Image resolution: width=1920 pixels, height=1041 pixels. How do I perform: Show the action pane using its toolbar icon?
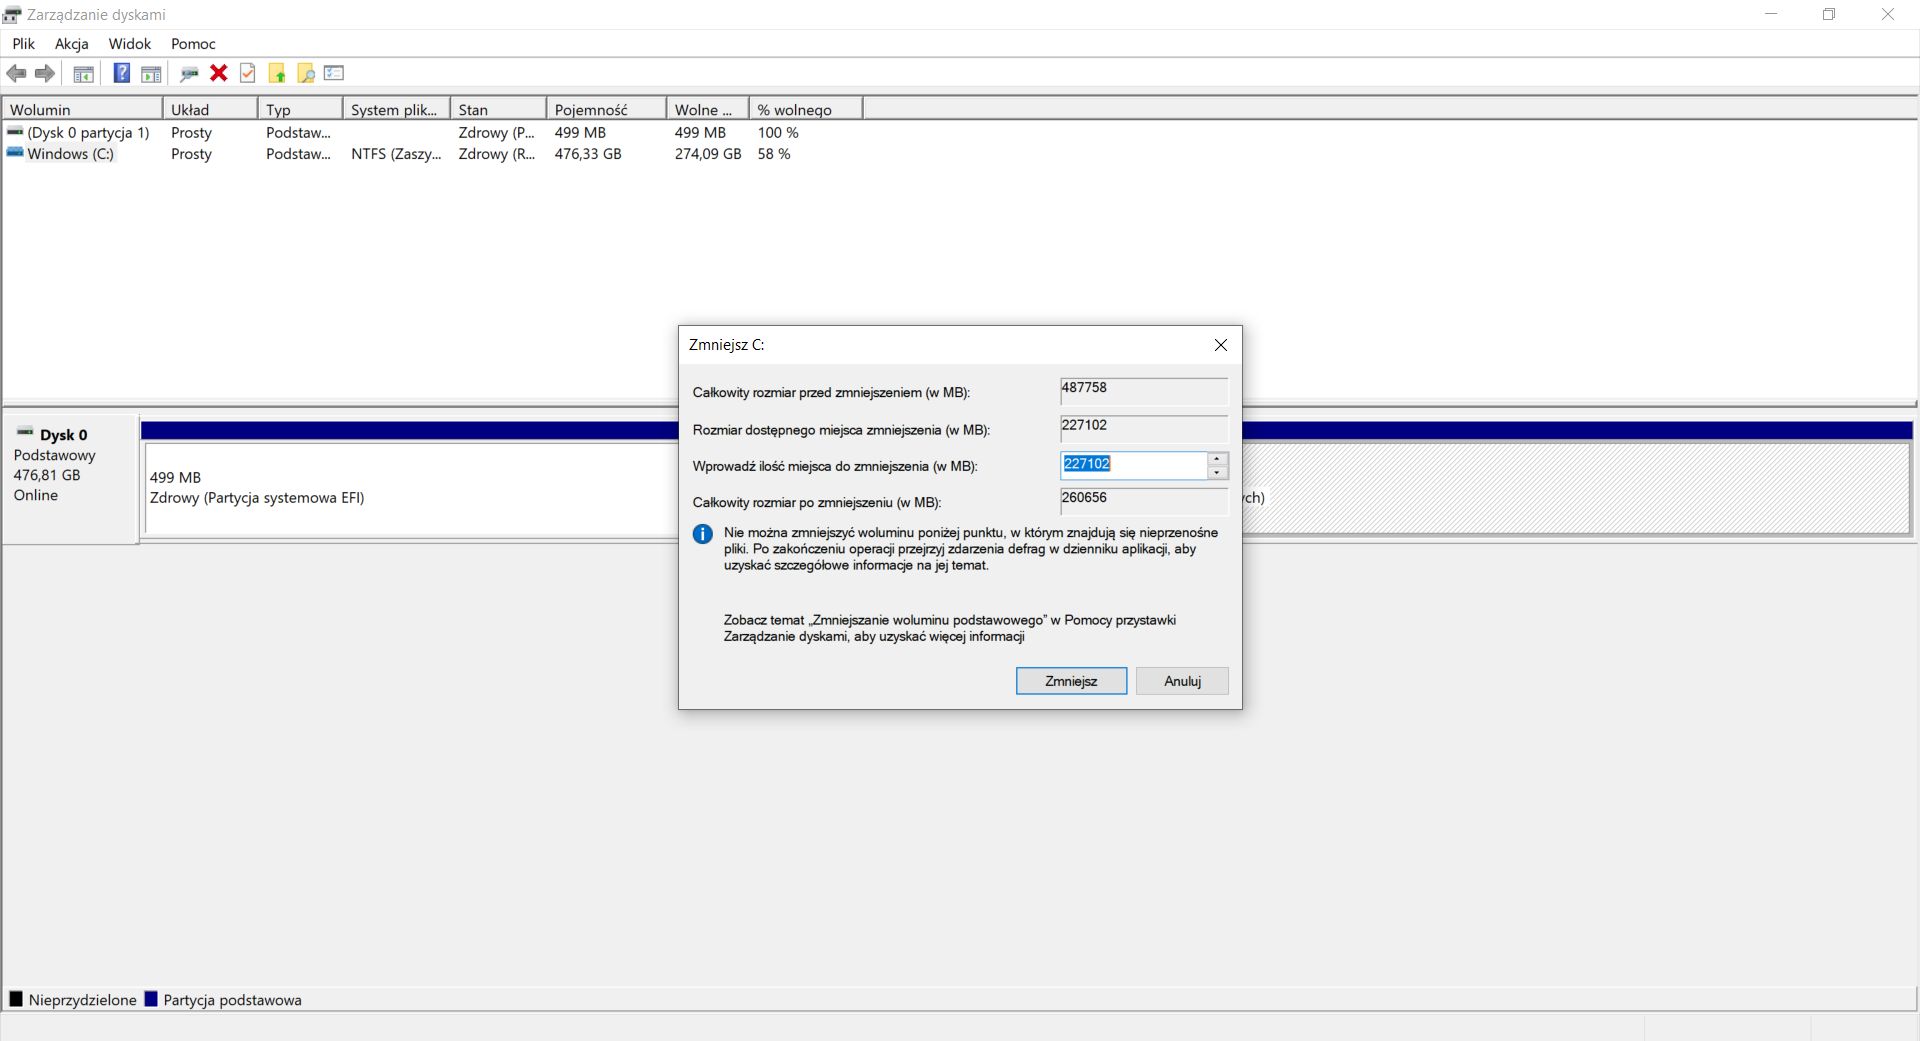151,73
